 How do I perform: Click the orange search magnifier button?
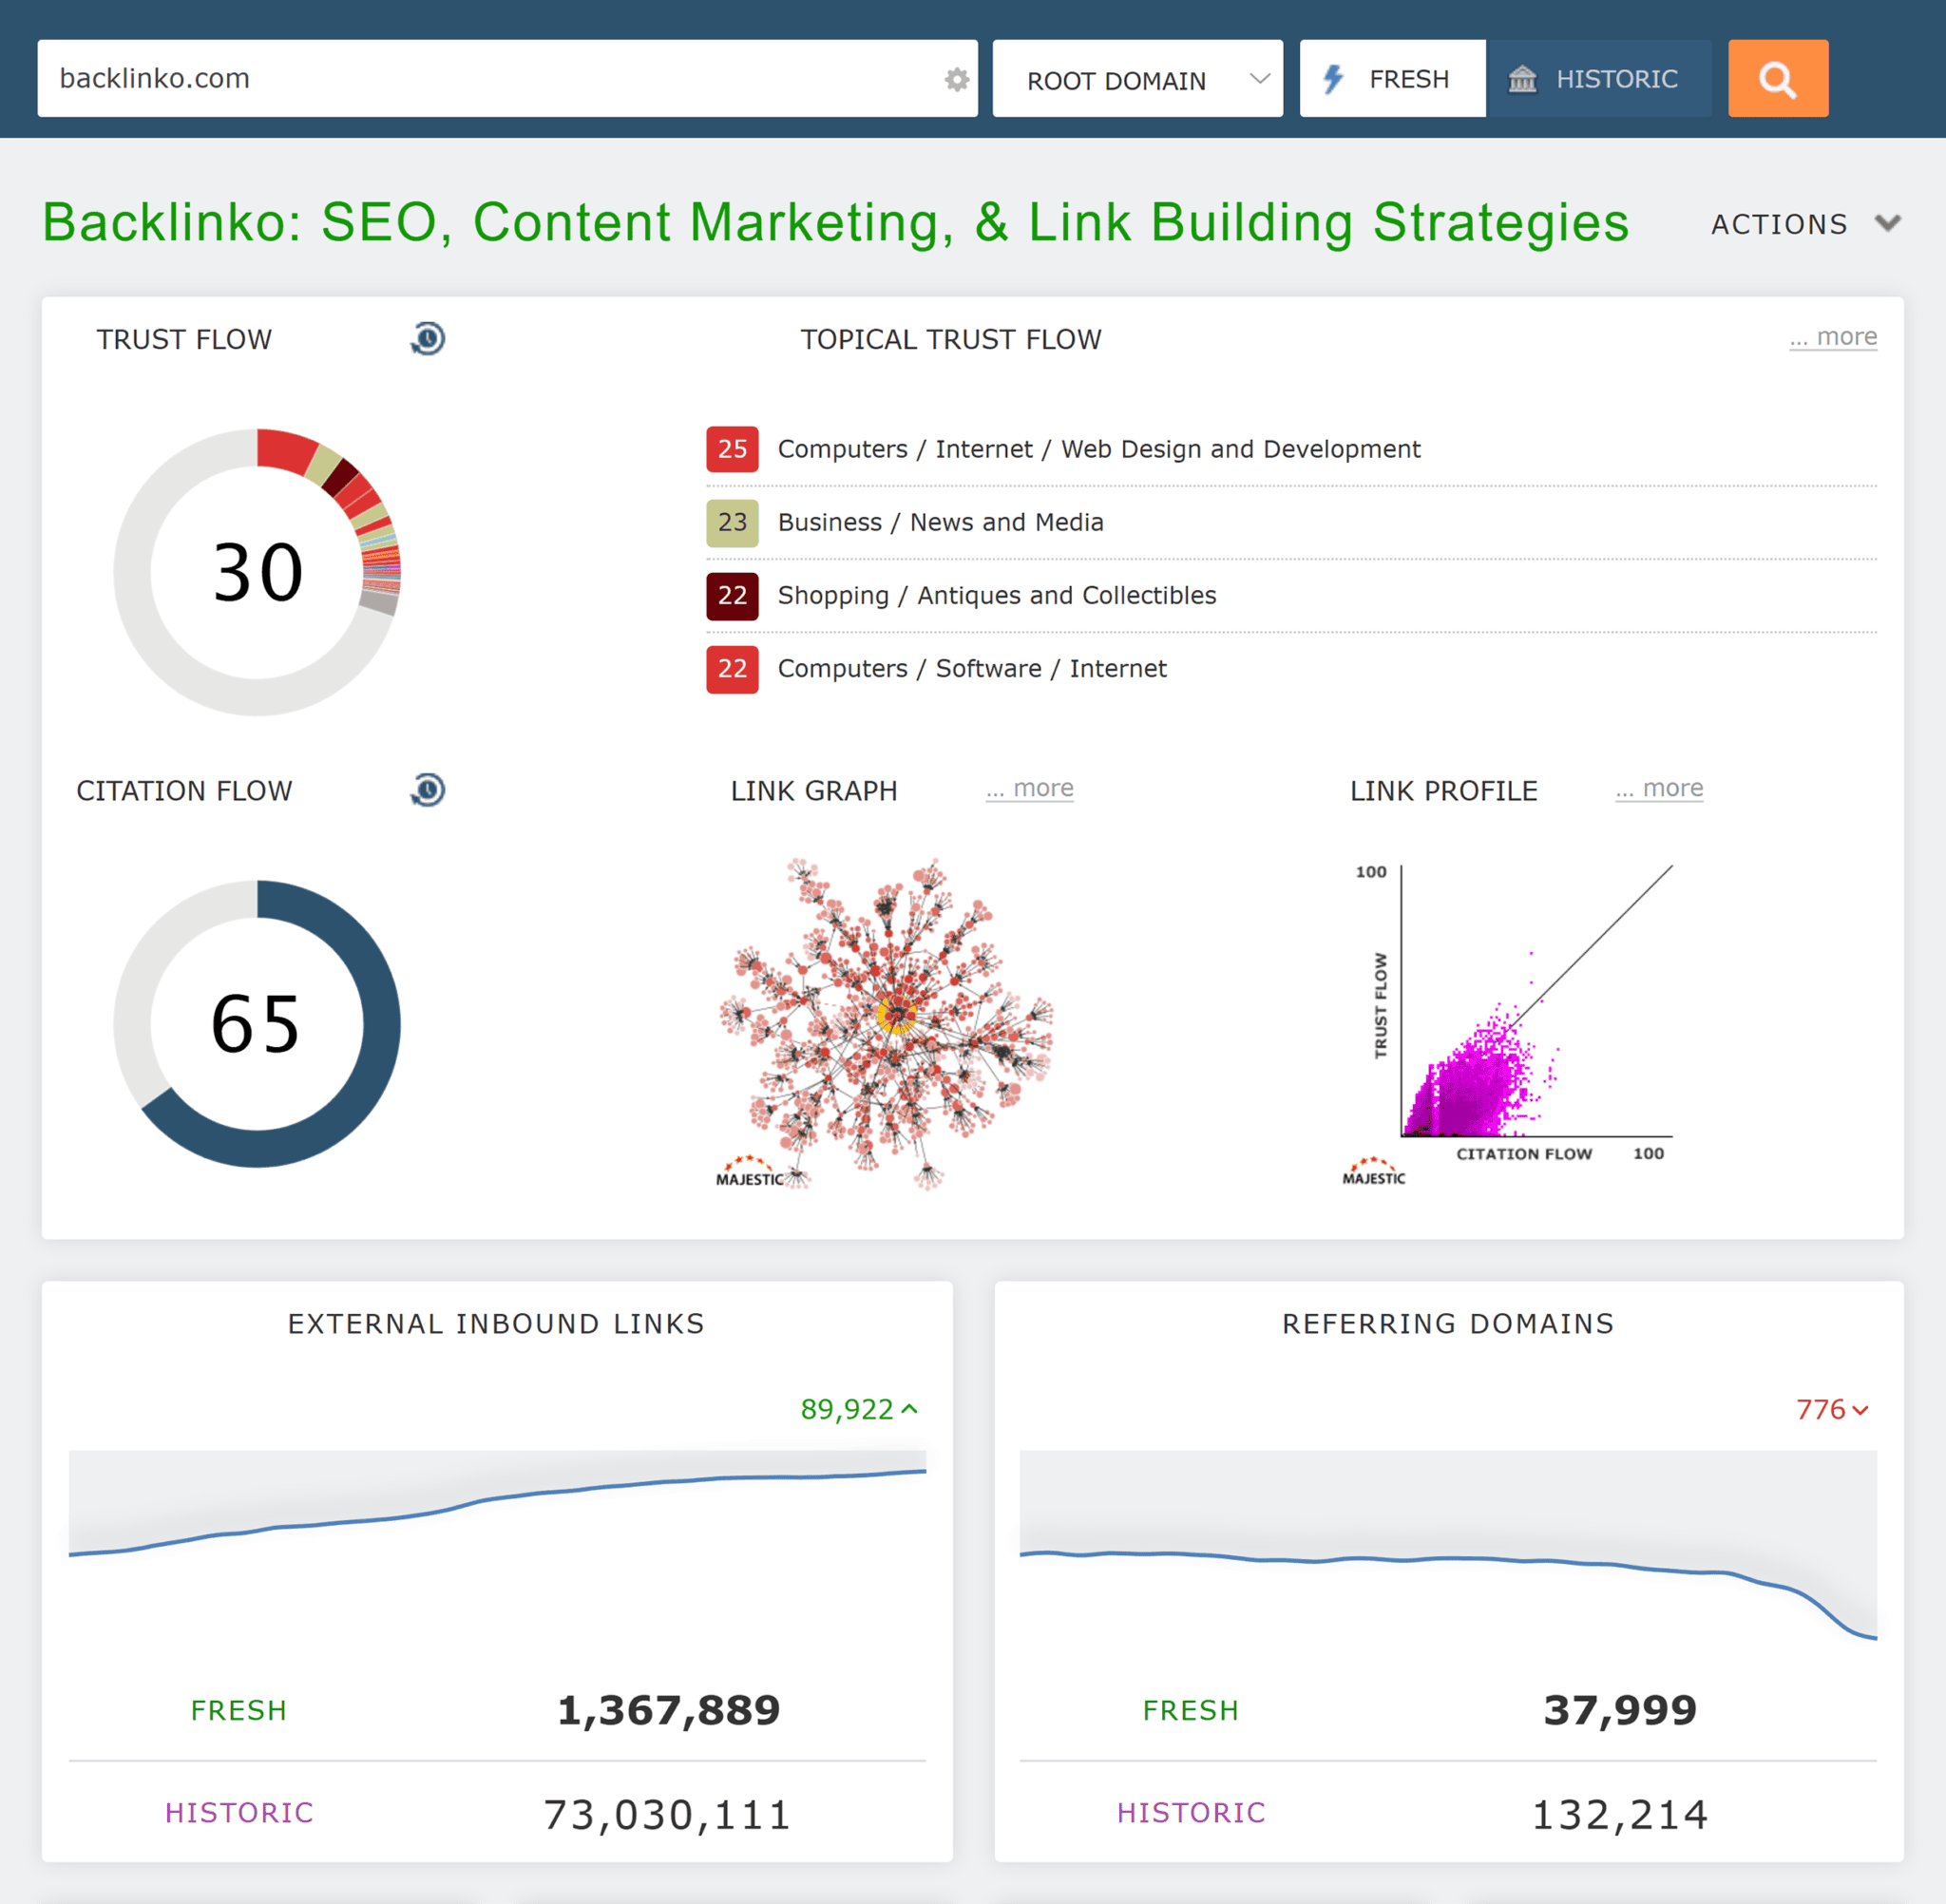(1778, 78)
